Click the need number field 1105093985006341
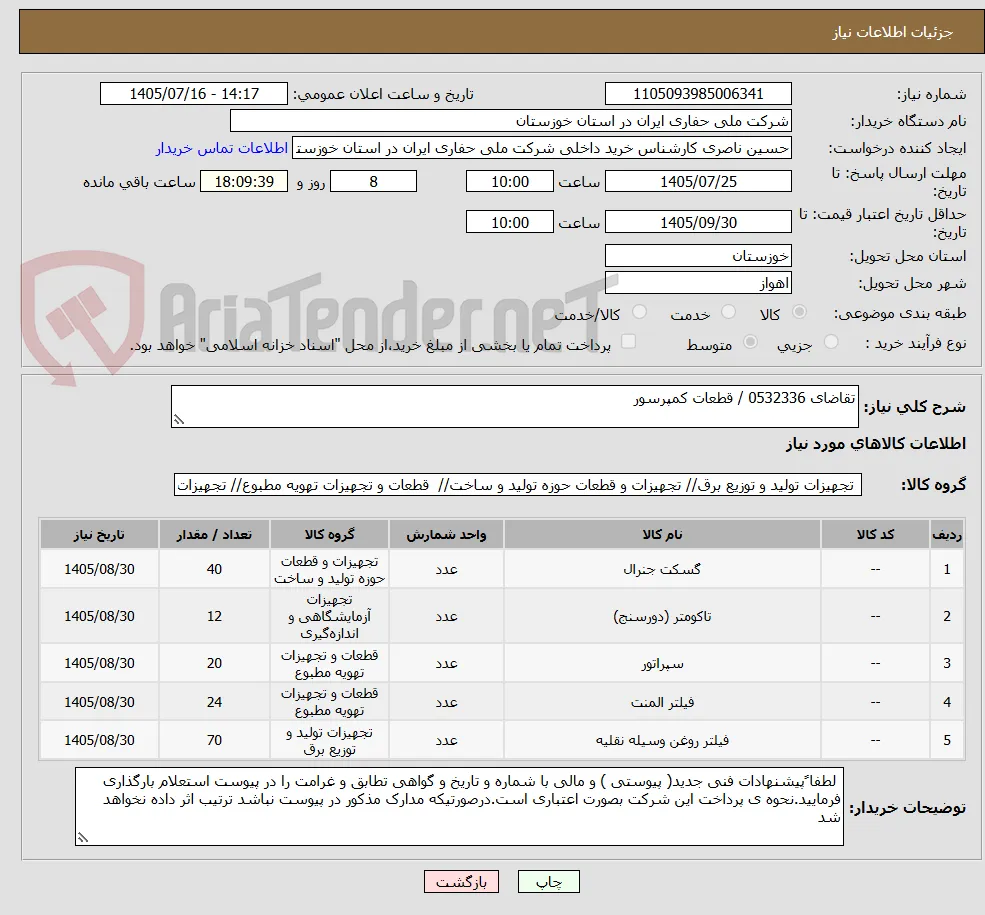 tap(698, 94)
